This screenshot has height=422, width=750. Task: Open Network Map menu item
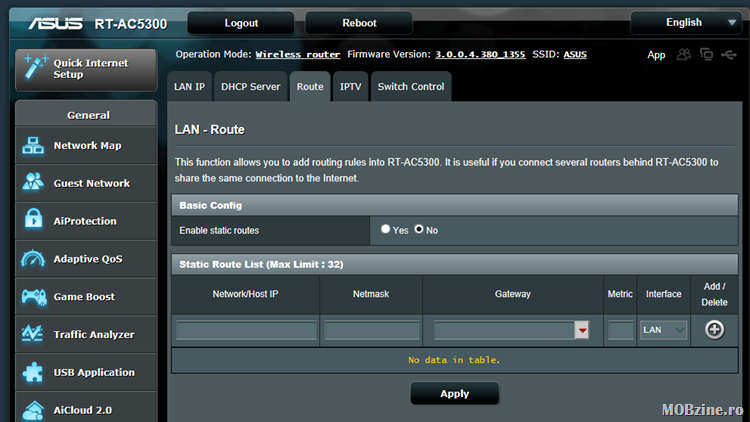[86, 145]
